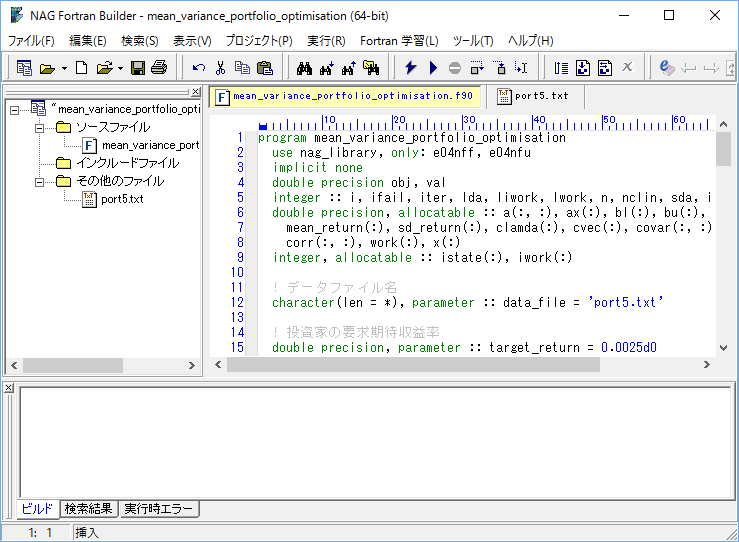Open the 編集(E) menu
Screen dimensions: 739x542
coord(88,41)
